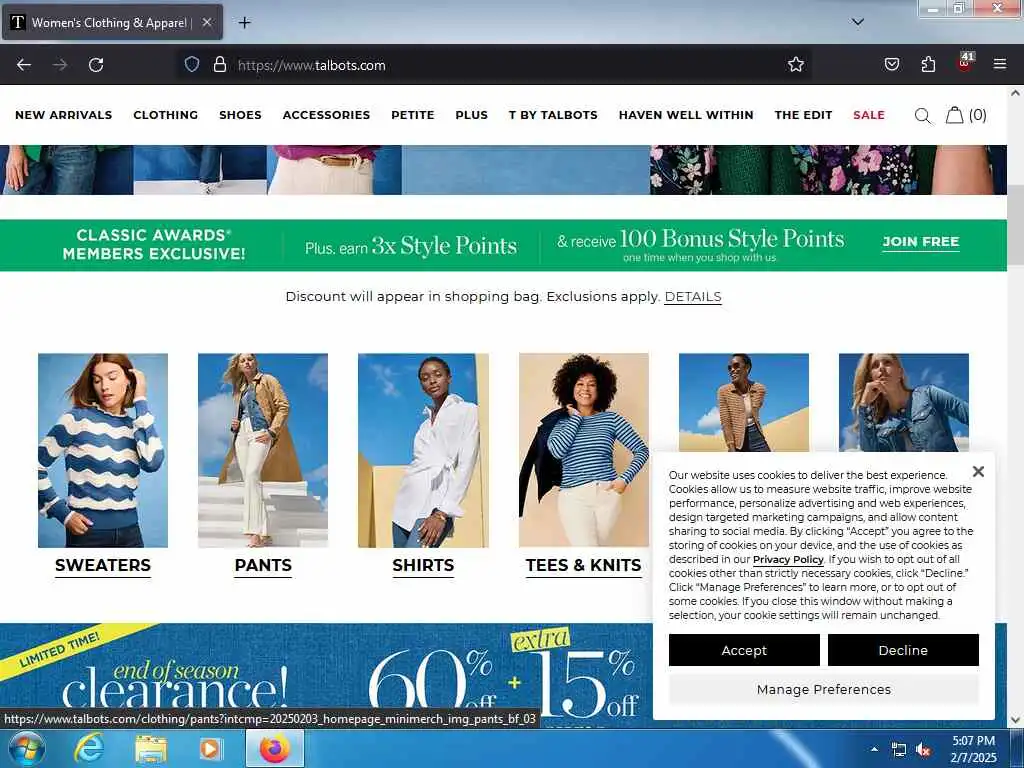Accept cookies with the Accept button

[x=744, y=650]
